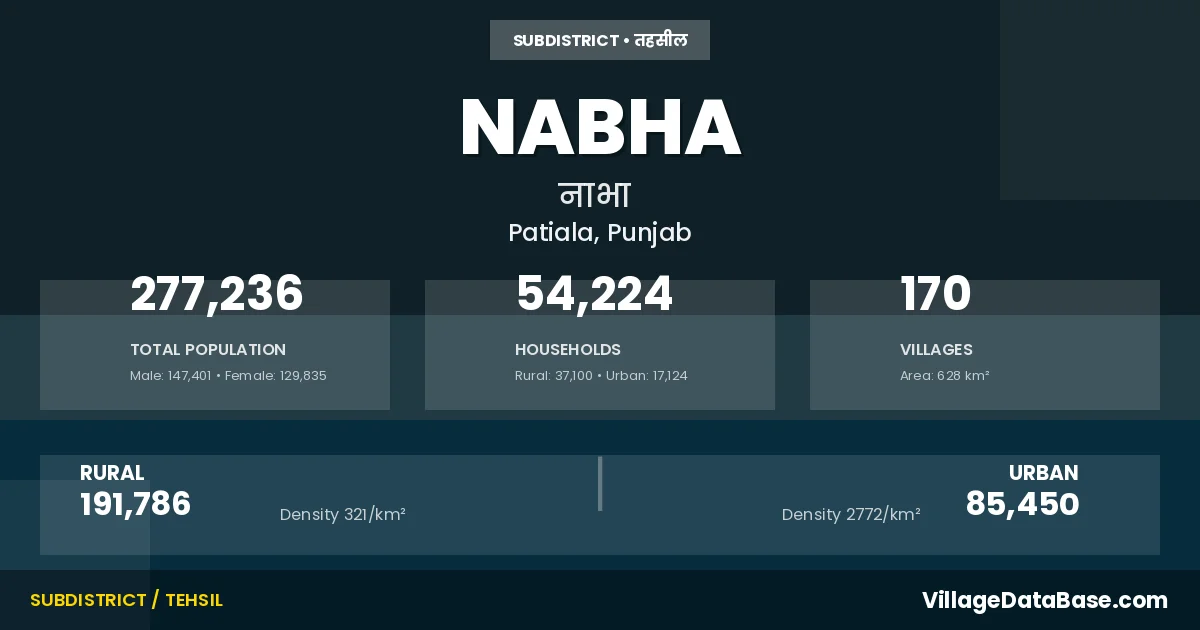Image resolution: width=1200 pixels, height=630 pixels.
Task: Click the Patiala, Punjab location text
Action: point(600,233)
